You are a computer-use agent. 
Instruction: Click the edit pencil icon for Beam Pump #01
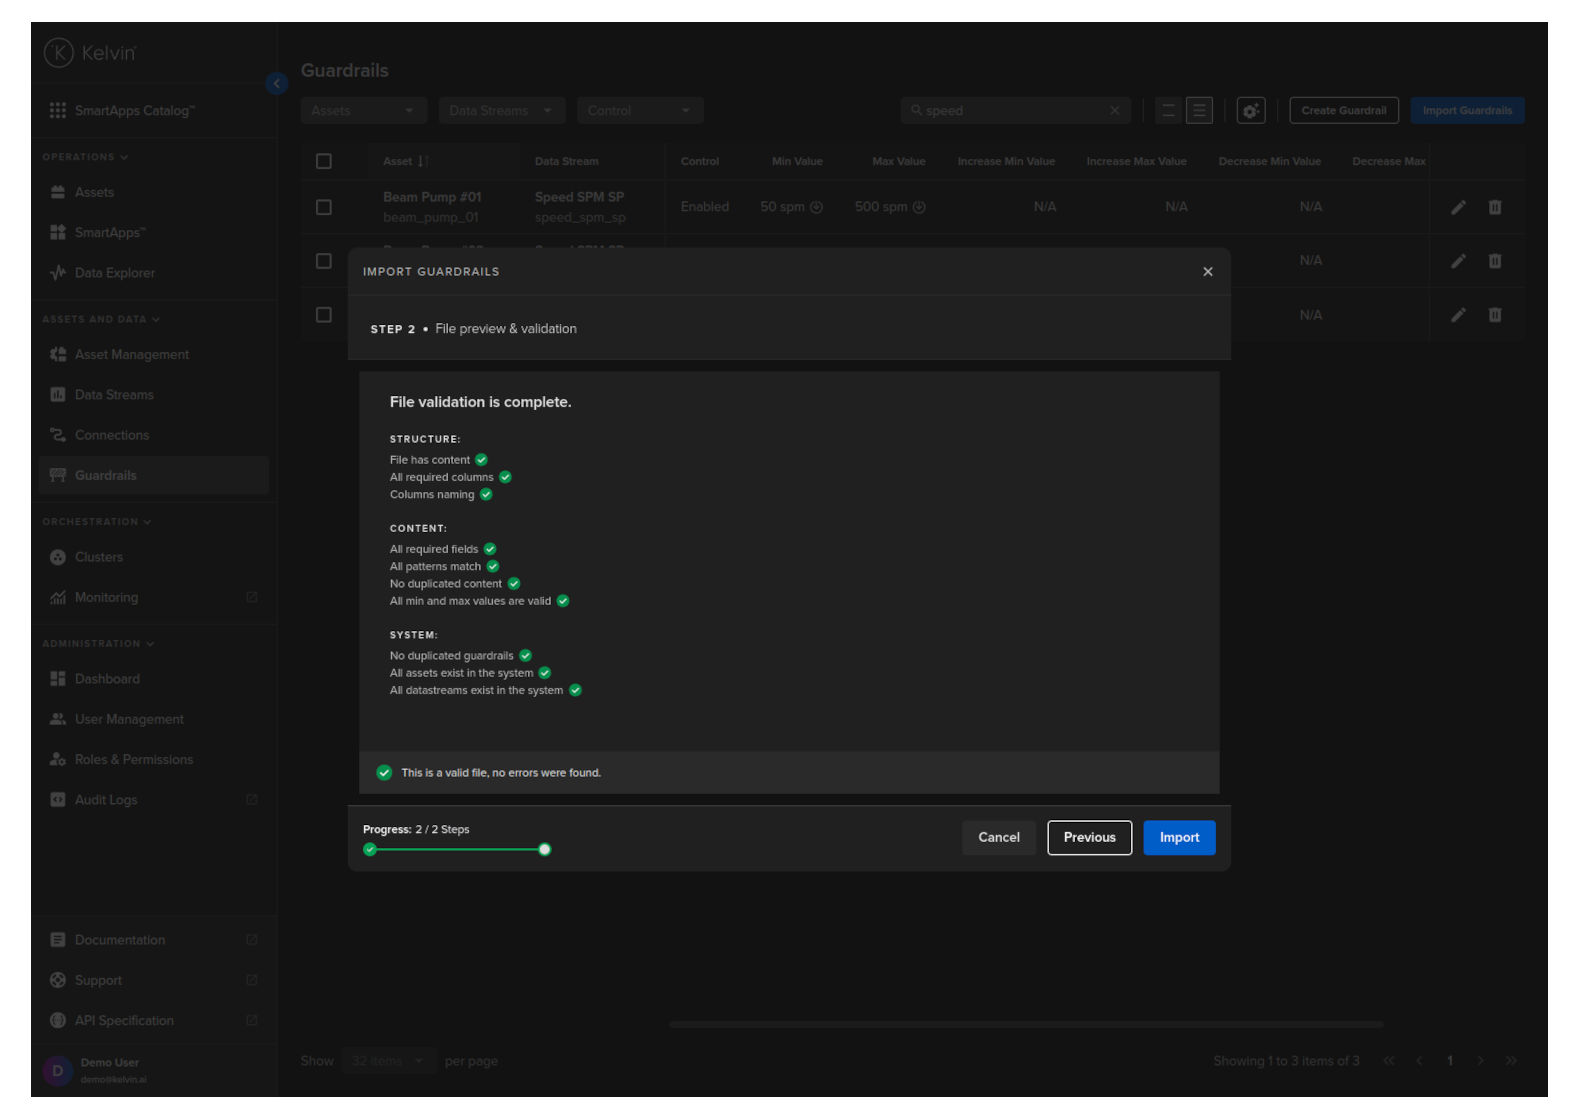[1458, 207]
